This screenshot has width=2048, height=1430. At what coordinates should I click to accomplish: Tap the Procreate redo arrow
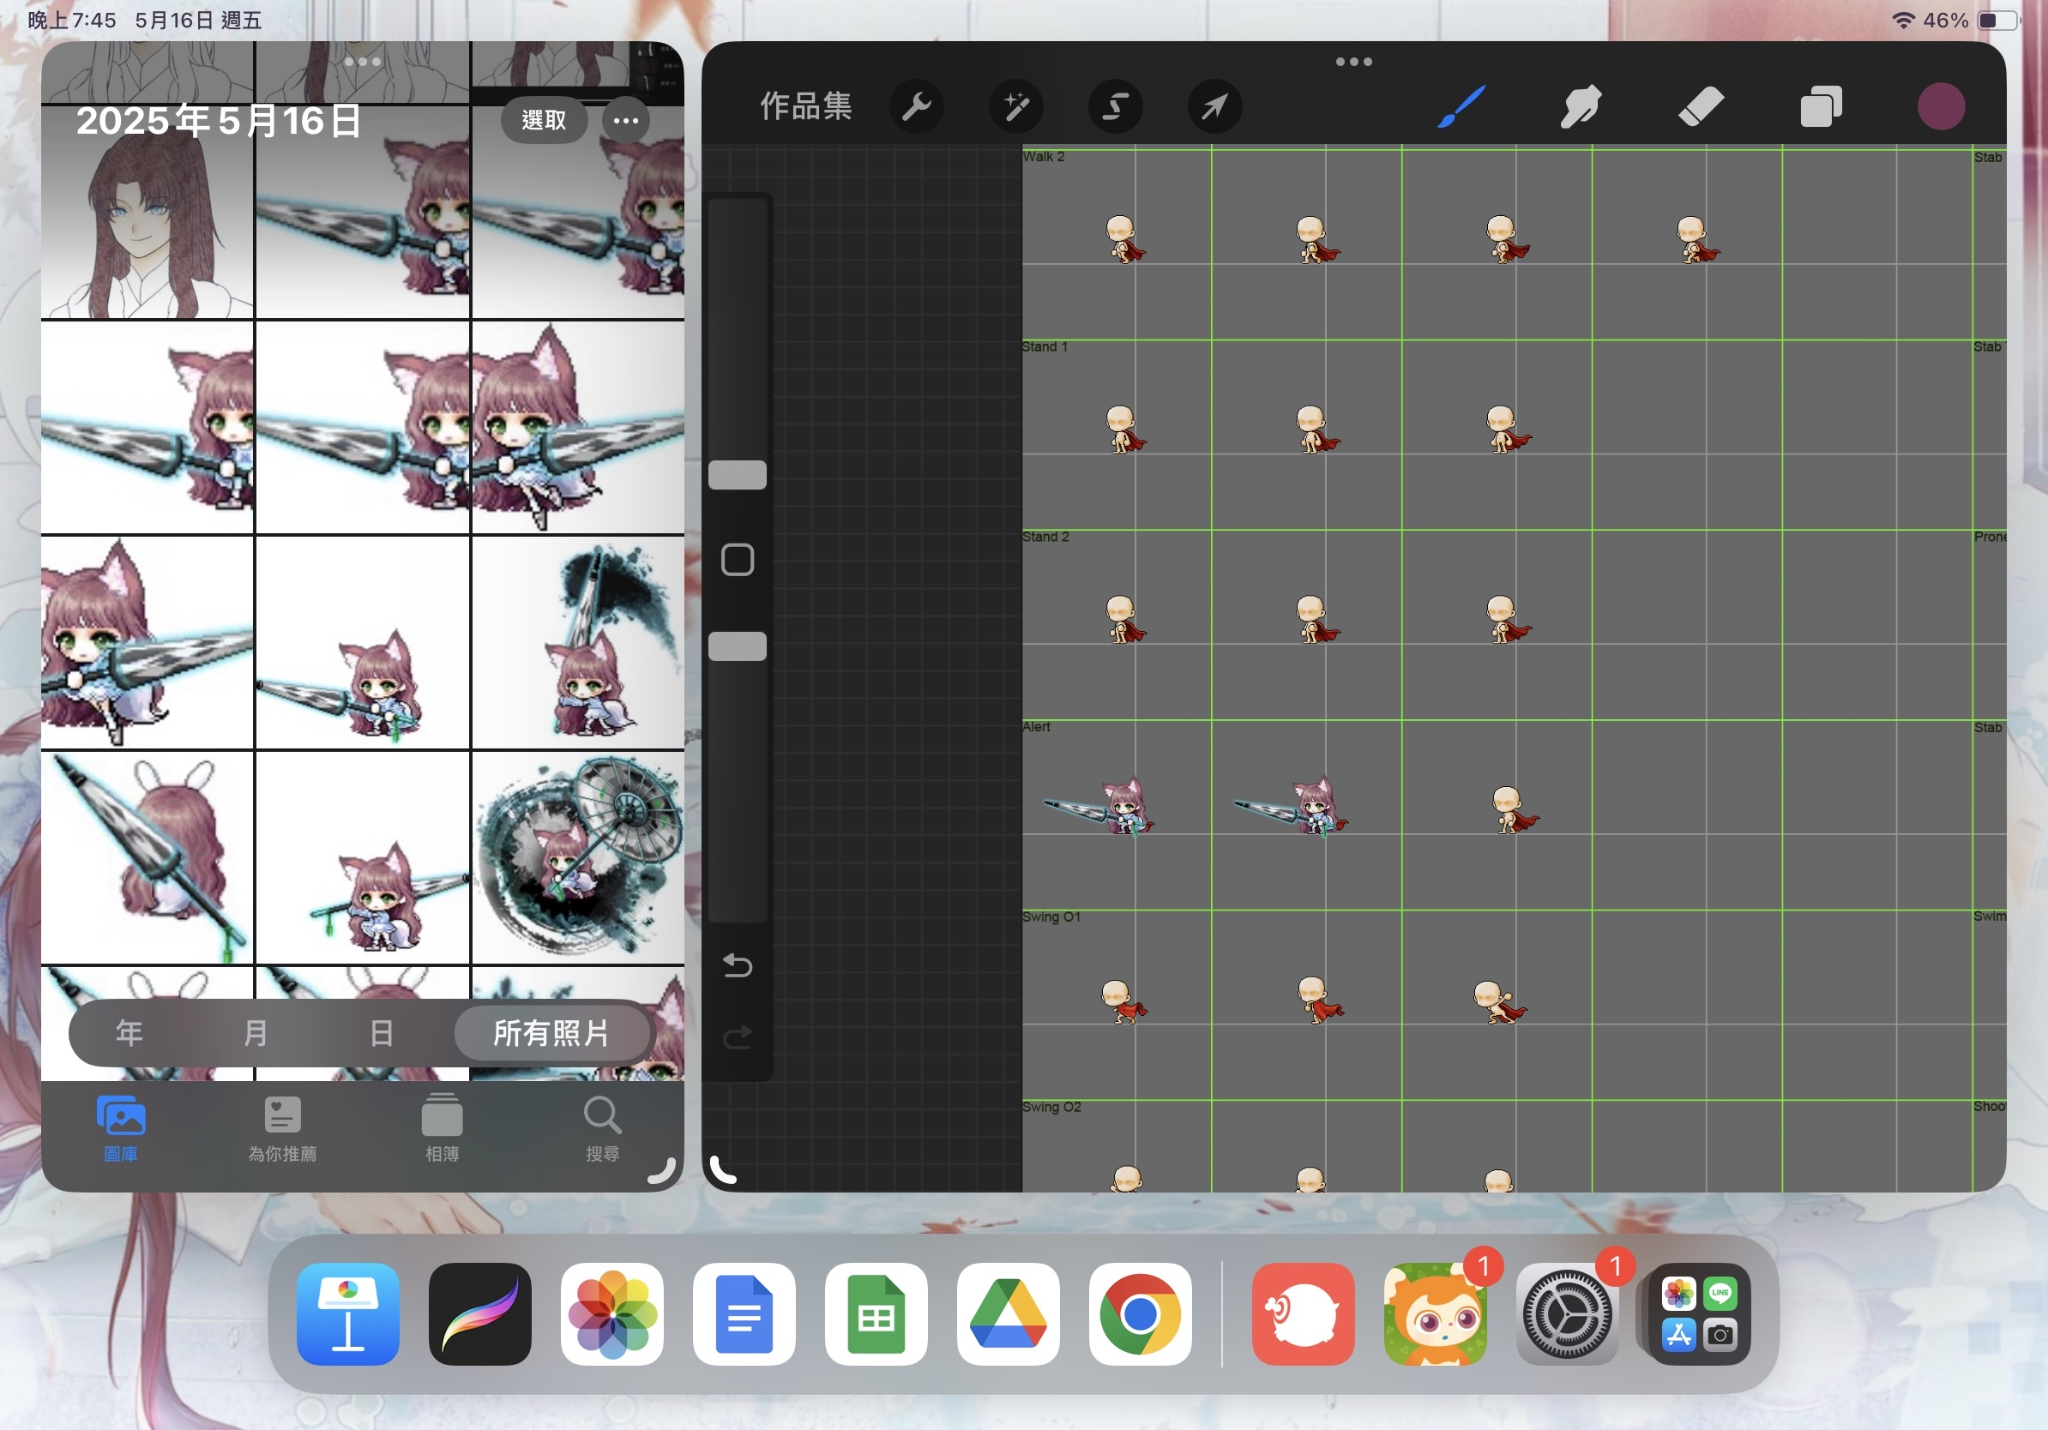[x=737, y=1037]
